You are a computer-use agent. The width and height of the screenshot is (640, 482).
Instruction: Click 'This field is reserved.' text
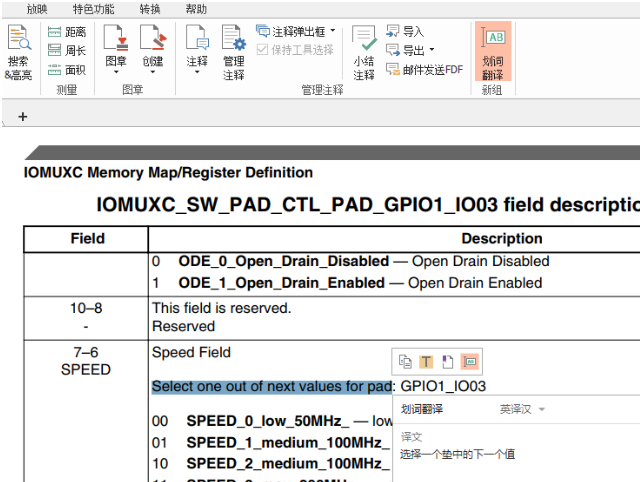(222, 308)
